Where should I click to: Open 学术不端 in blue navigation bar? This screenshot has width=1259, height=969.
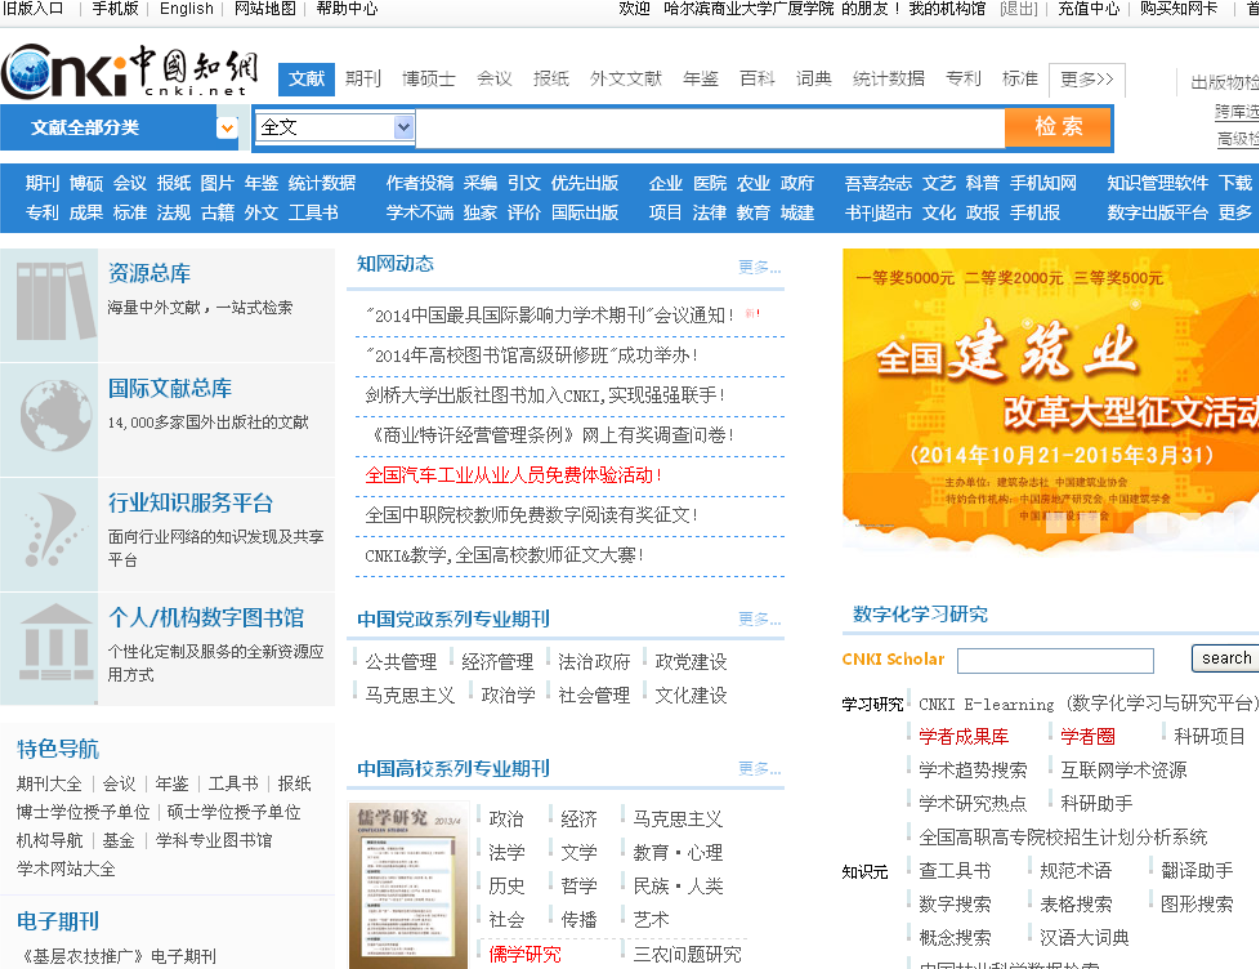tap(420, 213)
